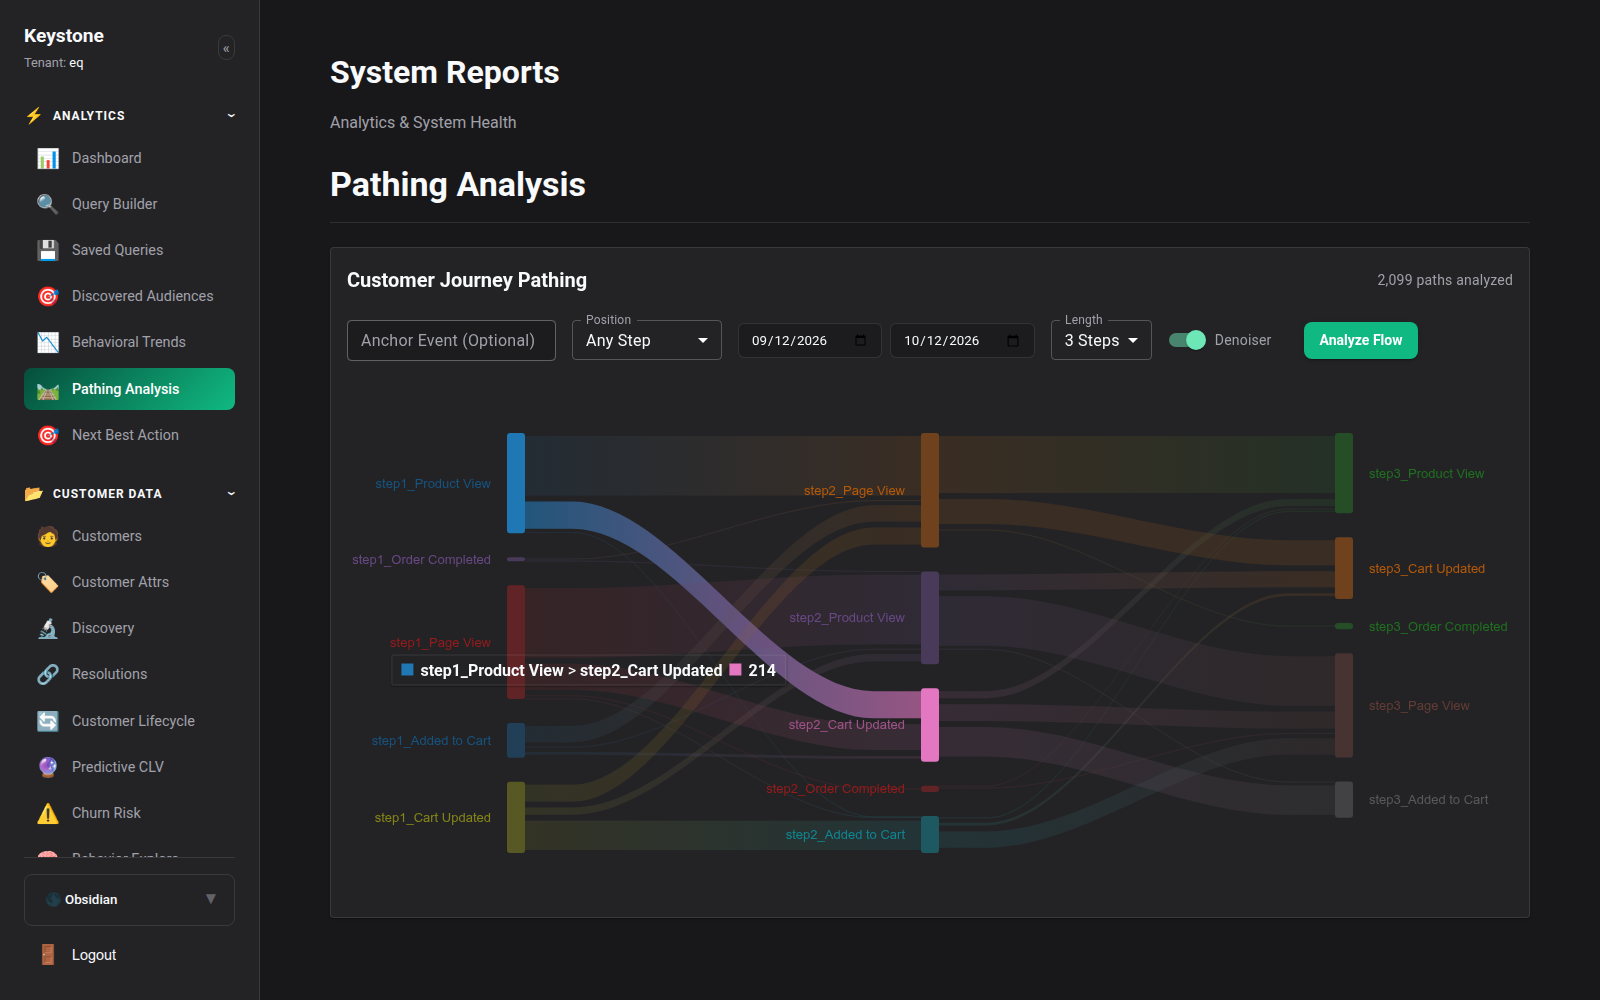This screenshot has height=1000, width=1600.
Task: Open the Resolutions menu item
Action: pos(129,674)
